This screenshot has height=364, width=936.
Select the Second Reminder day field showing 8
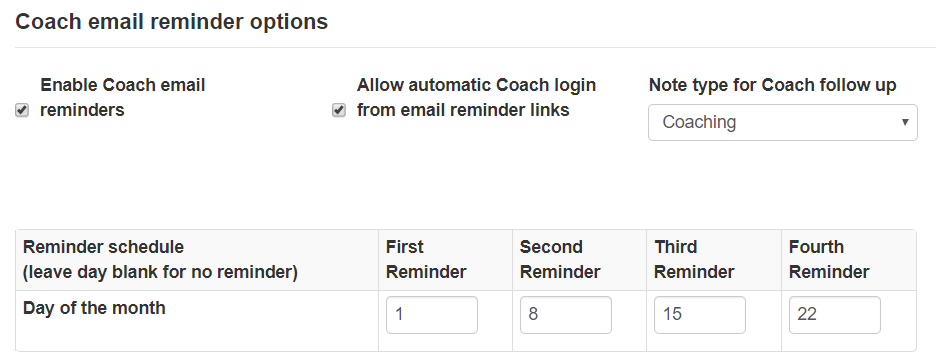[x=566, y=314]
